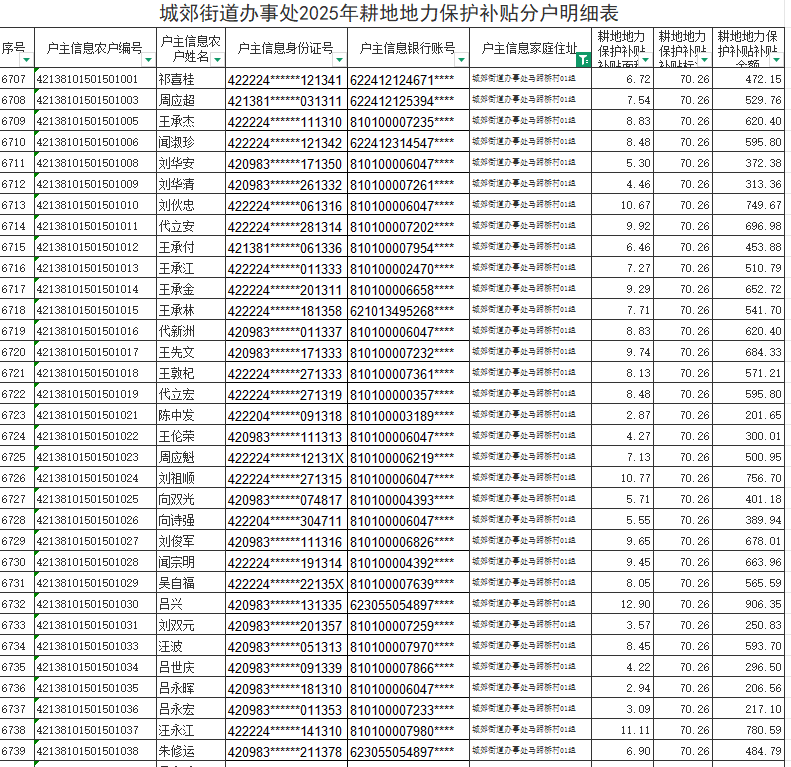The image size is (791, 767).
Task: Select ID number 421381******031311
Action: [x=286, y=101]
